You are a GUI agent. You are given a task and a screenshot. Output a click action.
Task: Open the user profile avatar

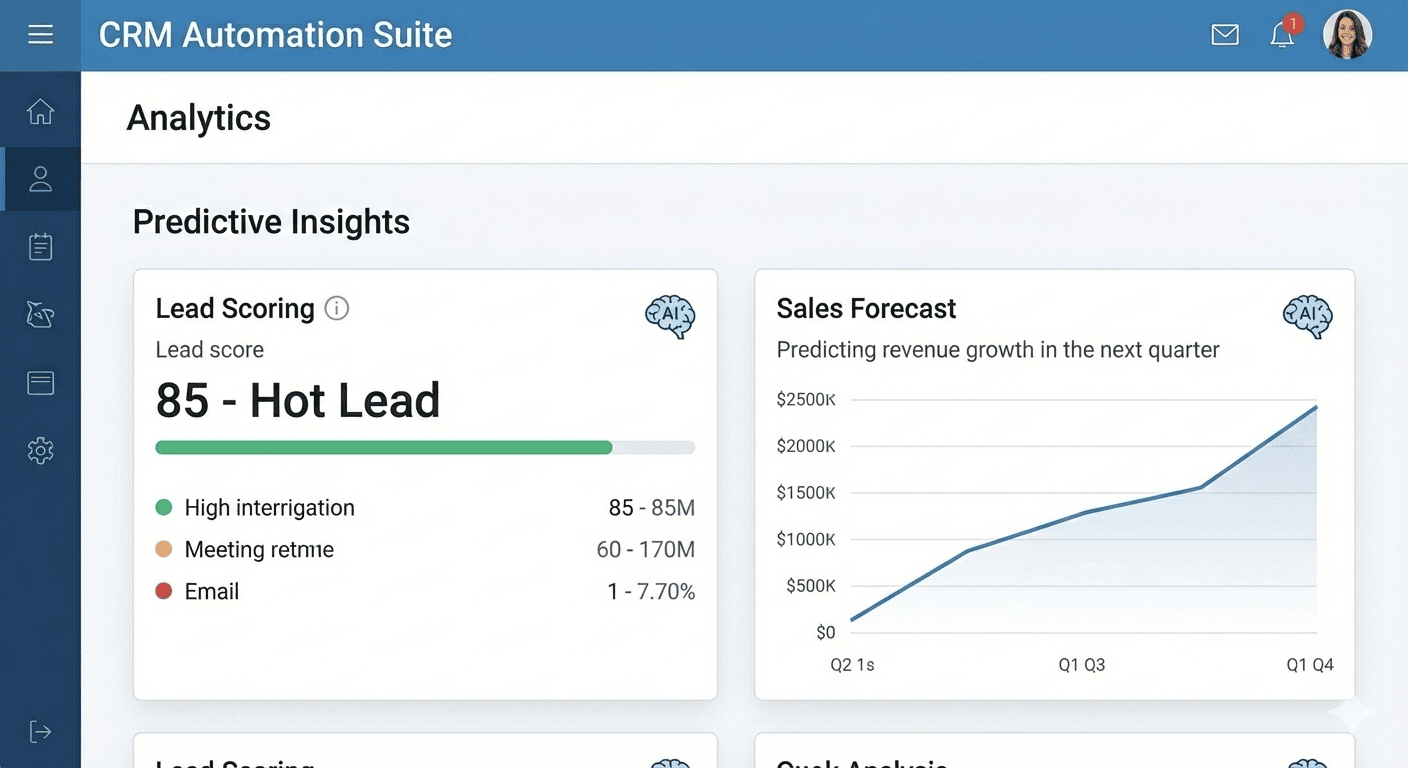[x=1347, y=35]
